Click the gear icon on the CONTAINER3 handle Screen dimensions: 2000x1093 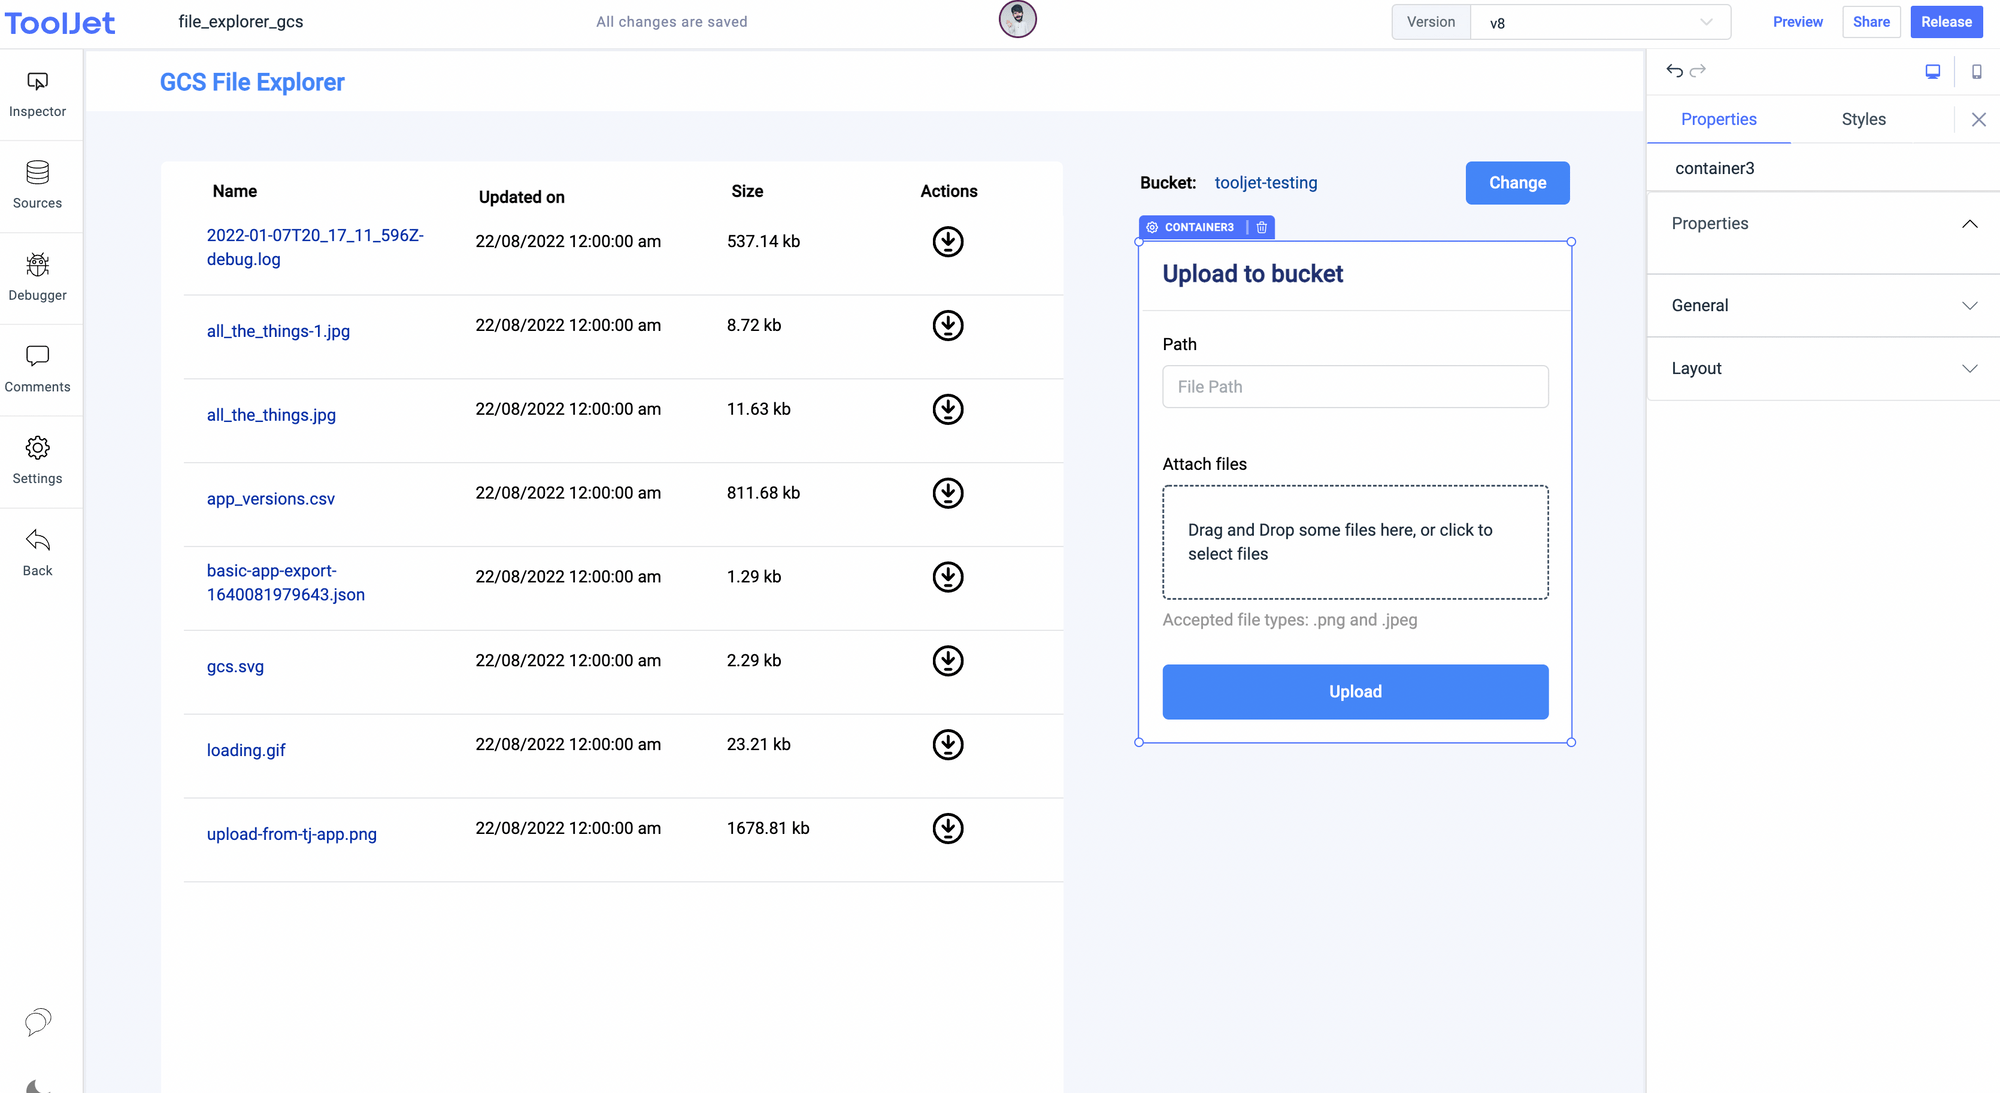[x=1152, y=227]
